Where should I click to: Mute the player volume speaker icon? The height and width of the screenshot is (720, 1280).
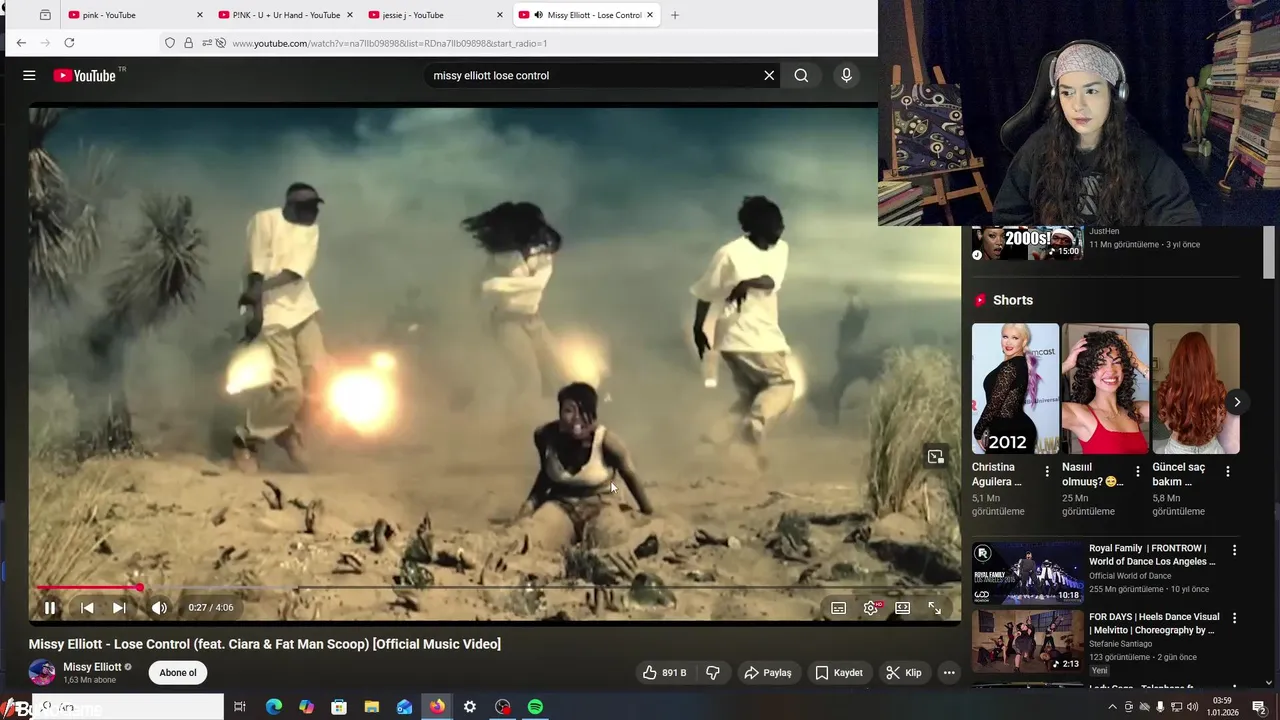[159, 608]
